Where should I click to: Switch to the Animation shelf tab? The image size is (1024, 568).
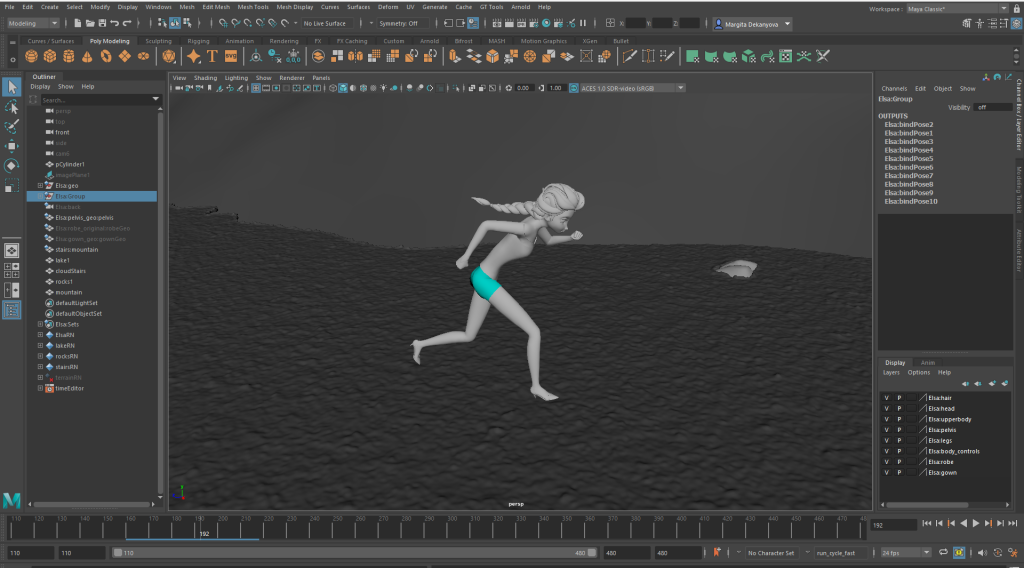tap(240, 41)
